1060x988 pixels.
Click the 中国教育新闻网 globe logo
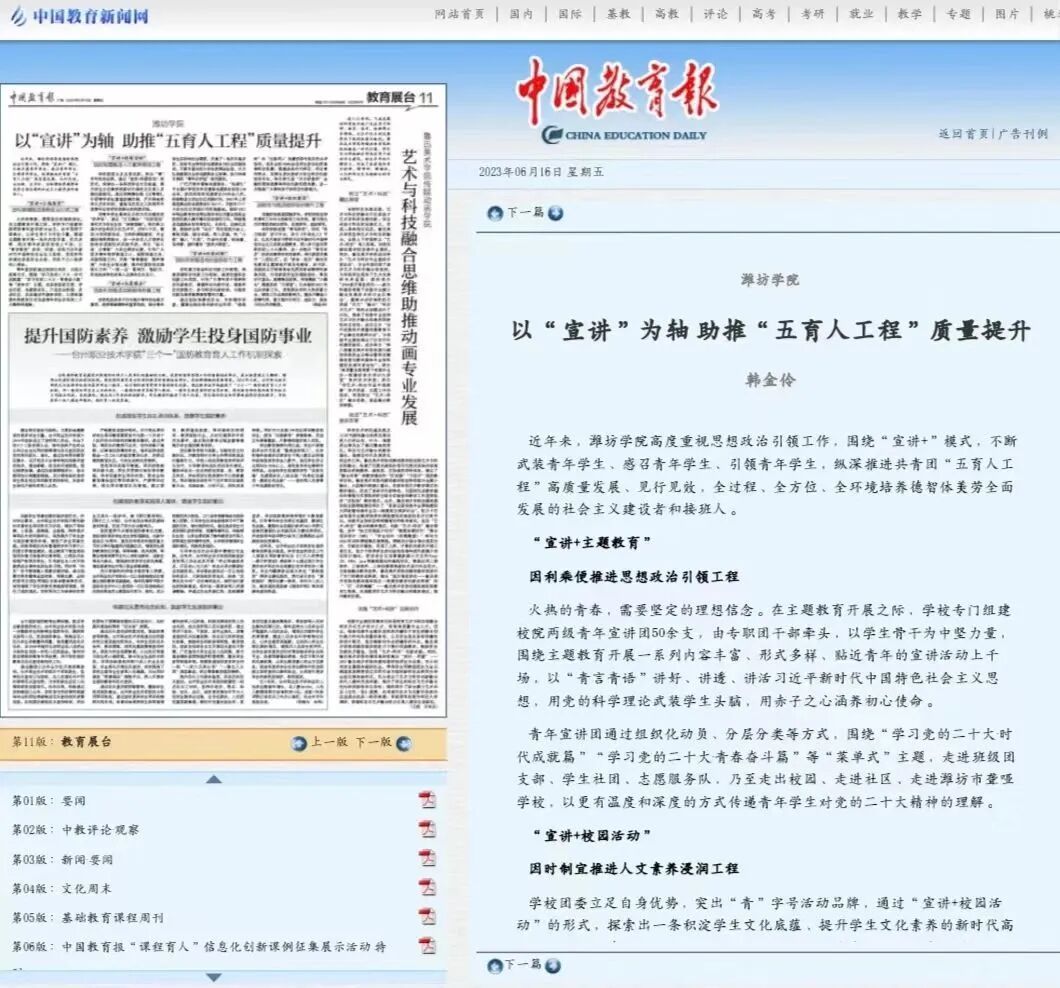coord(22,16)
